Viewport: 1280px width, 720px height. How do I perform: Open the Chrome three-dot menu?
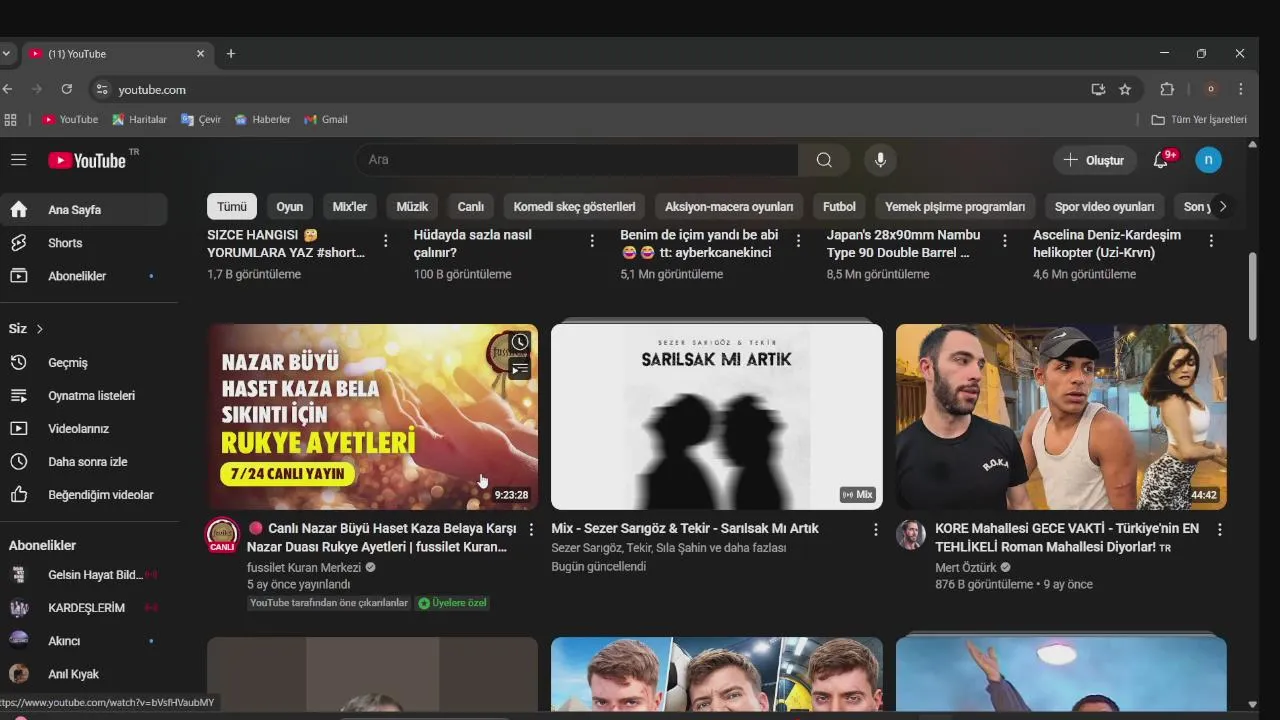tap(1241, 89)
